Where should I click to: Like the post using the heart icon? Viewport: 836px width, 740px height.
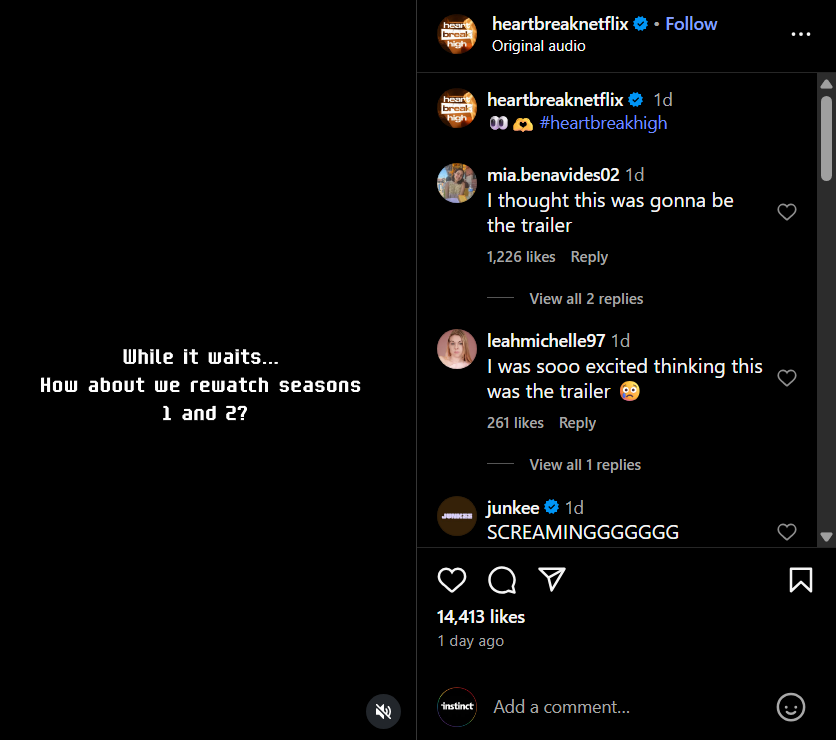452,580
